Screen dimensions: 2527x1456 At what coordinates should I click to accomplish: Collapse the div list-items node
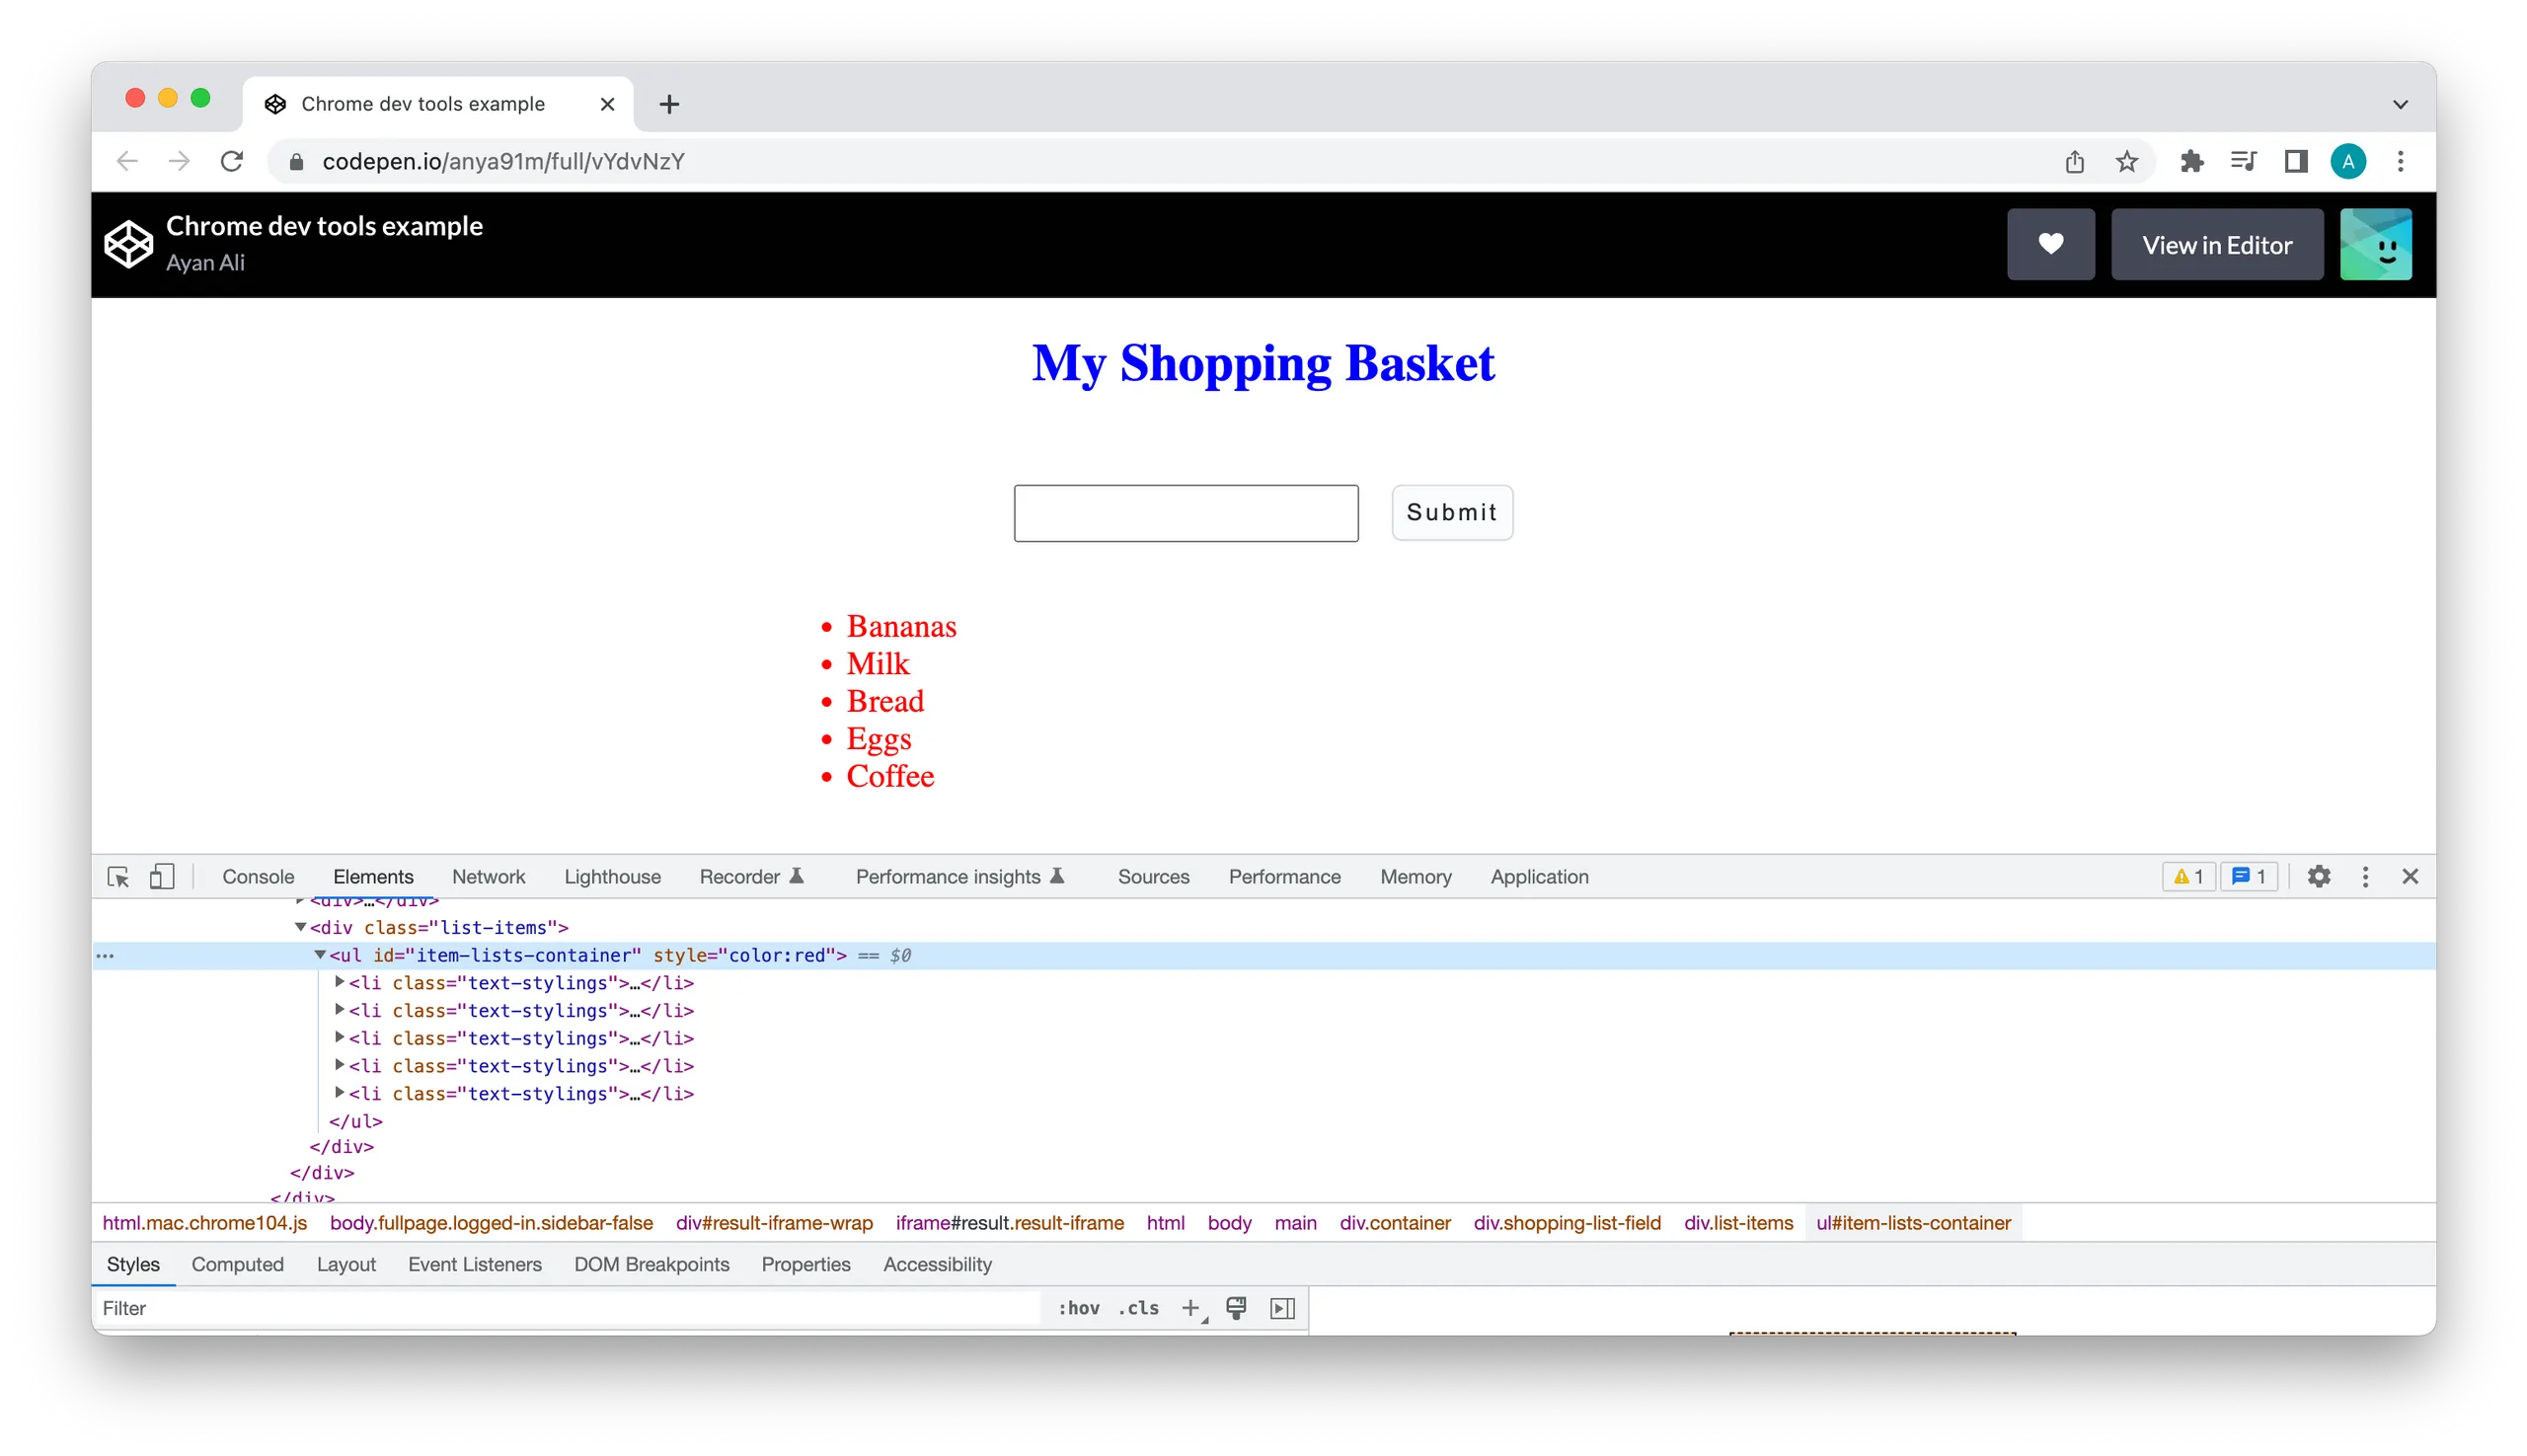point(300,927)
